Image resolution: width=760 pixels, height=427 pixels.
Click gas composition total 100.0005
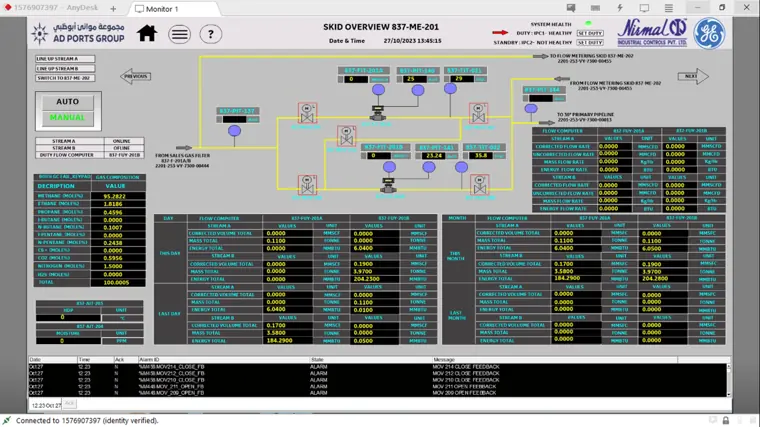(118, 282)
